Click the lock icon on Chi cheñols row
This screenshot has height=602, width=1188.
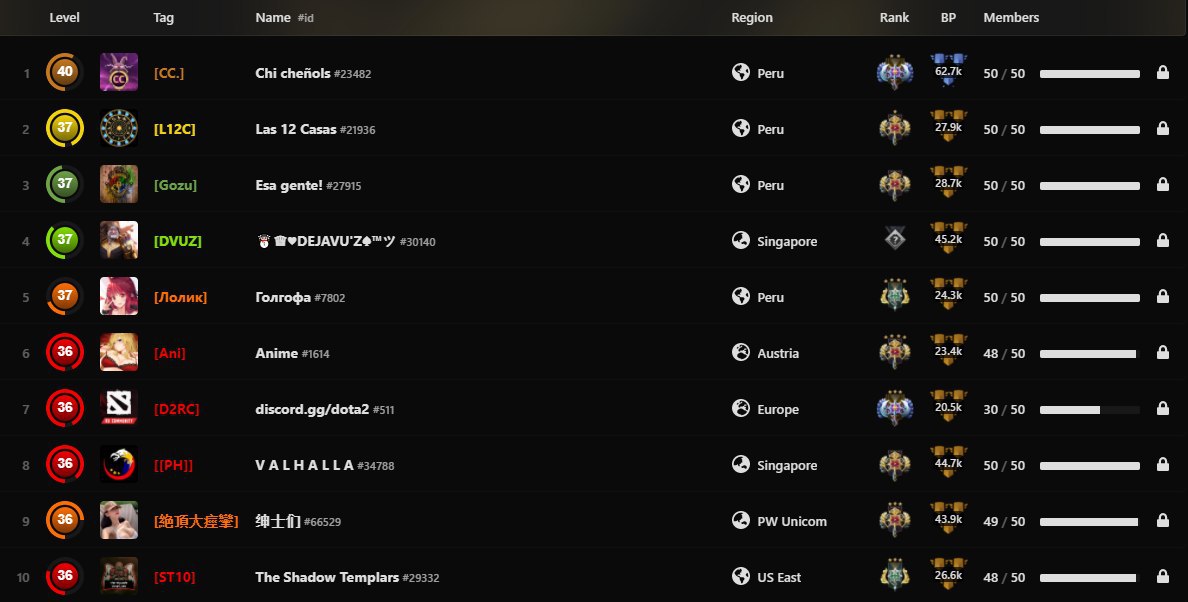(x=1162, y=73)
